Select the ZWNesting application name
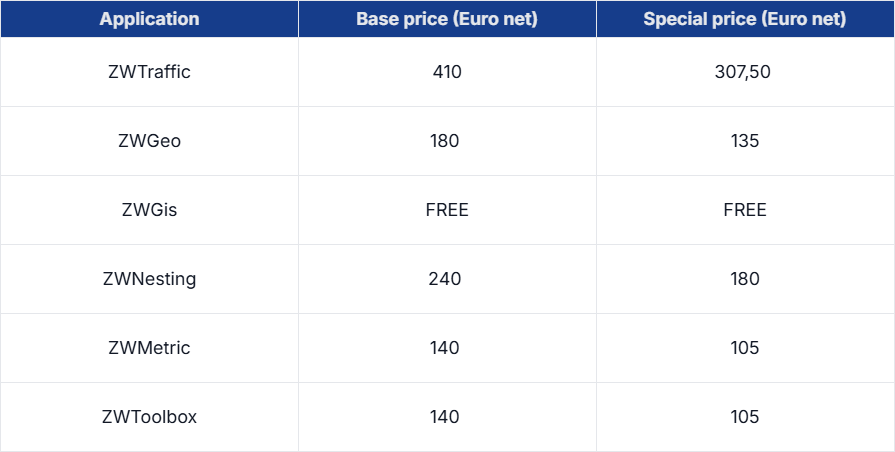The image size is (895, 452). [150, 279]
